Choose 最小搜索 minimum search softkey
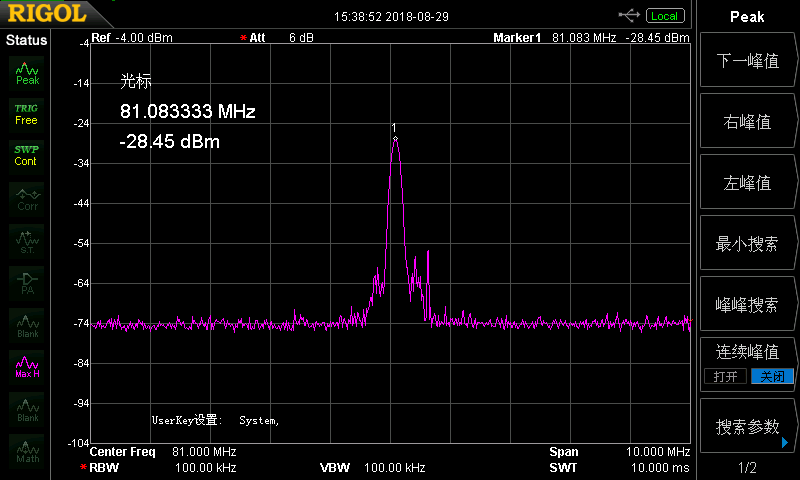This screenshot has height=480, width=800. [747, 244]
